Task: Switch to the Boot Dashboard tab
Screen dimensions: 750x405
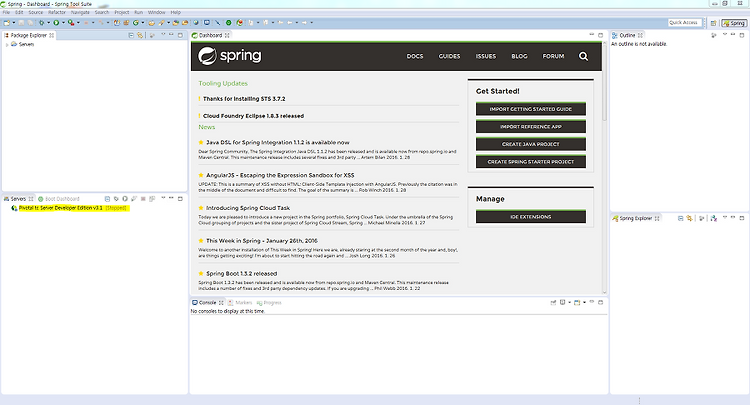Action: click(59, 199)
